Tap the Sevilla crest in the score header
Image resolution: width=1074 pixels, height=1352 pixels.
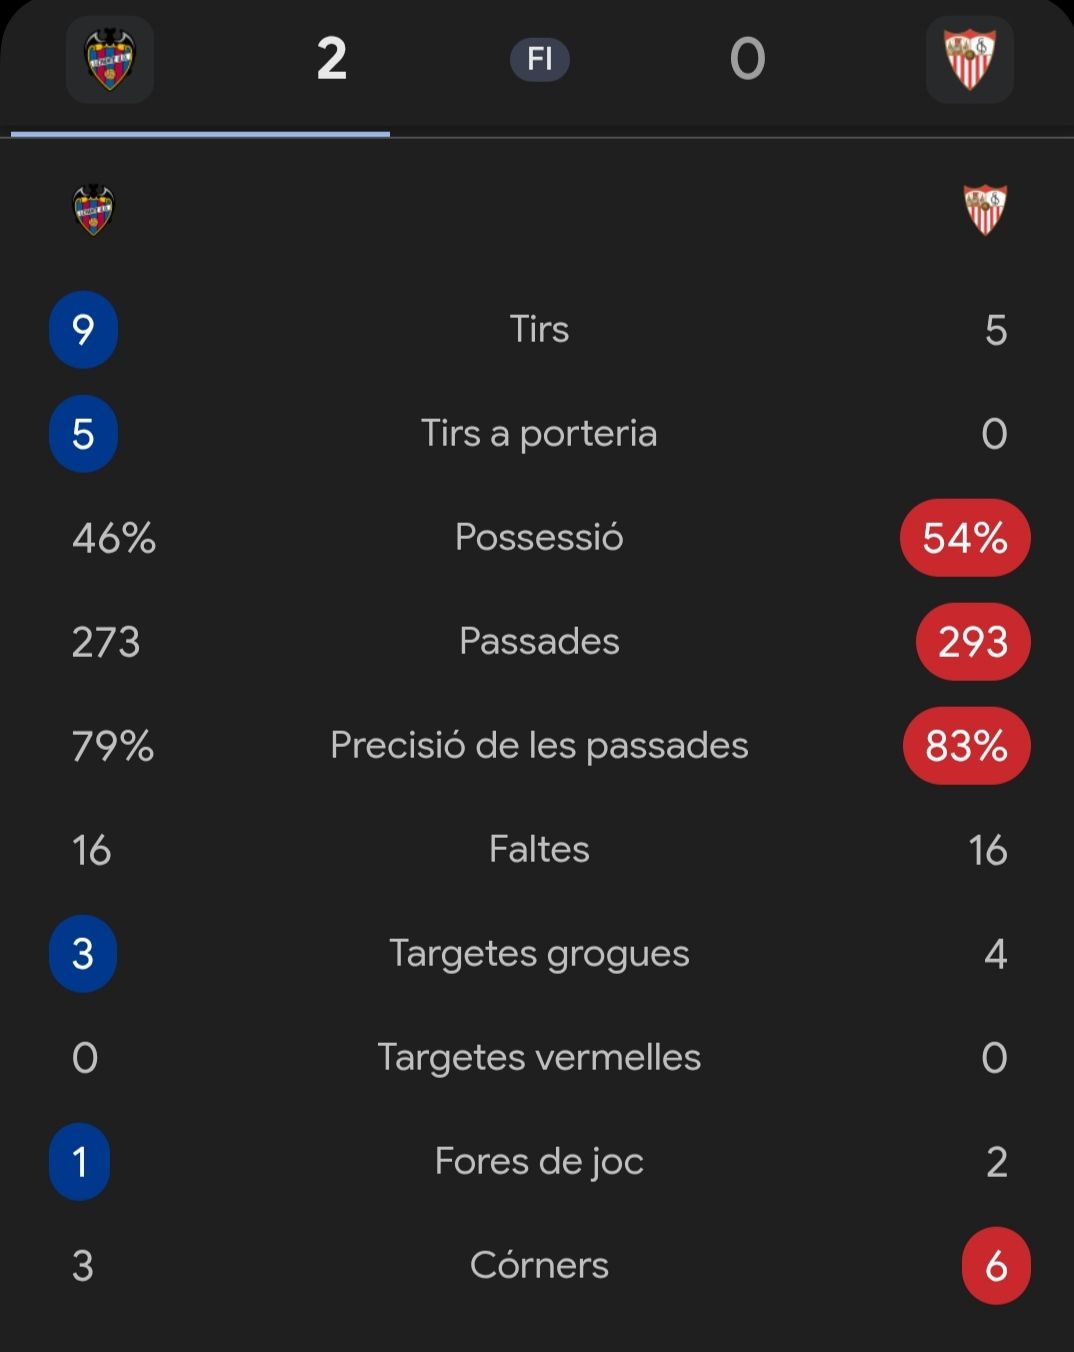(x=970, y=60)
